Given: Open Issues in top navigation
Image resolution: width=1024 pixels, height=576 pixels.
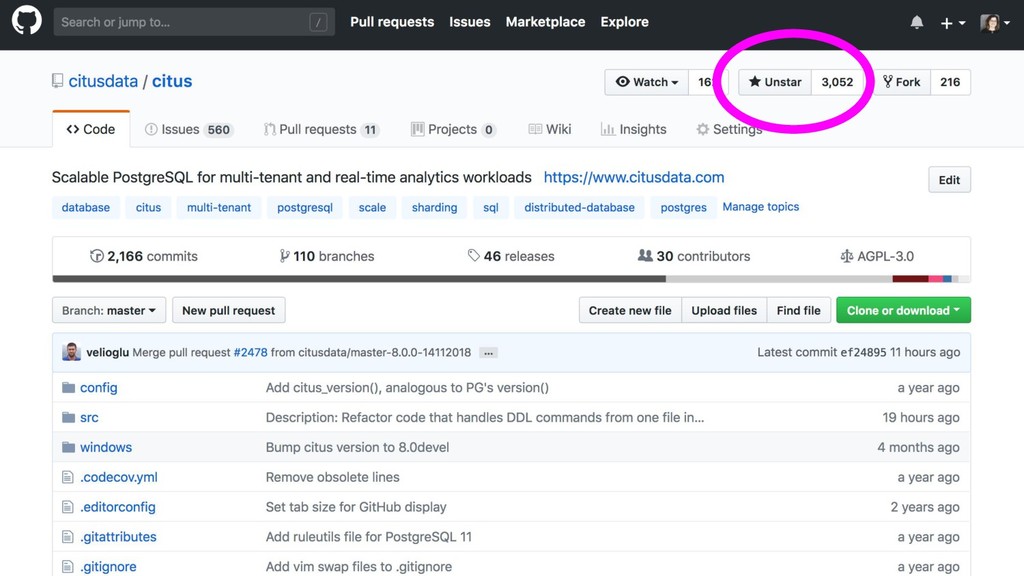Looking at the screenshot, I should pos(470,22).
